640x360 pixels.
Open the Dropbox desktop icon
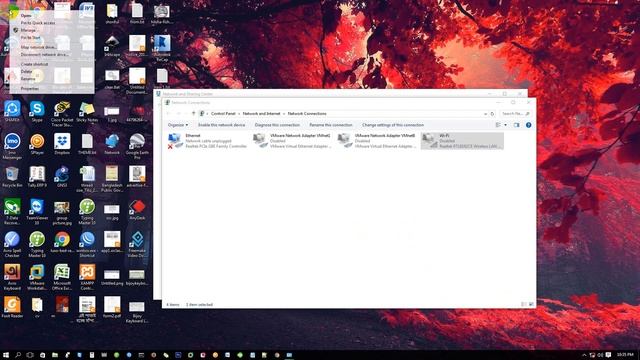pos(62,144)
